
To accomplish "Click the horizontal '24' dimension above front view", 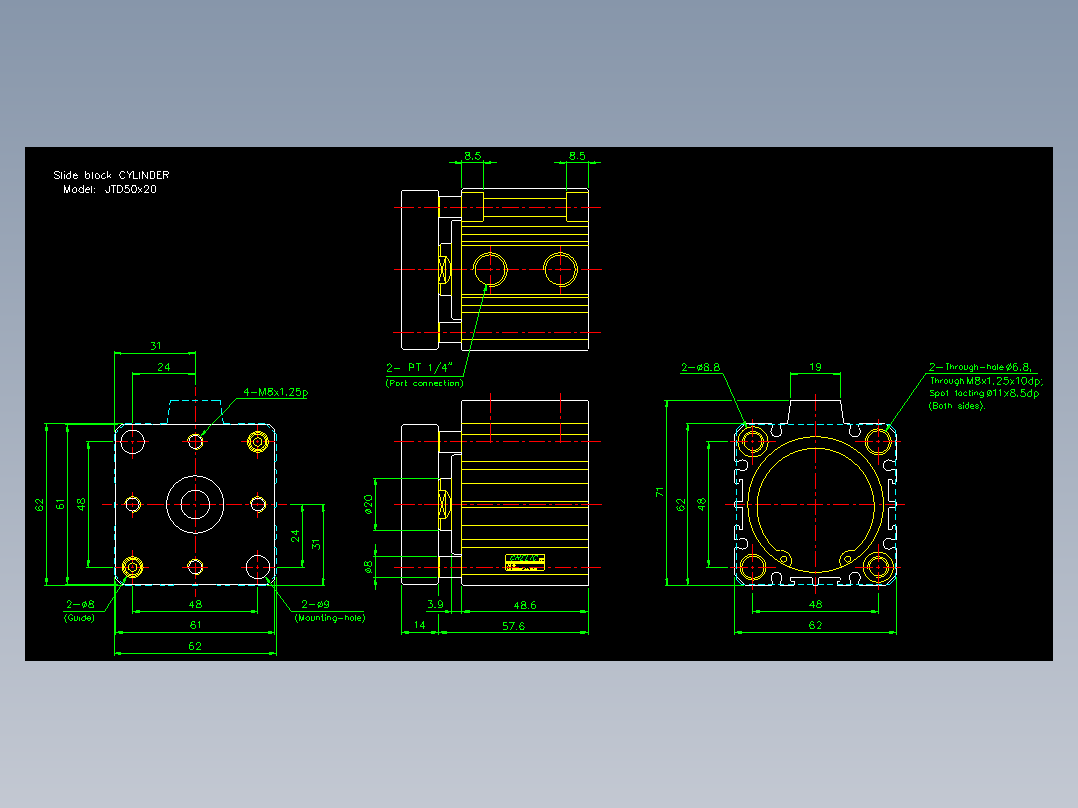I will [x=164, y=367].
